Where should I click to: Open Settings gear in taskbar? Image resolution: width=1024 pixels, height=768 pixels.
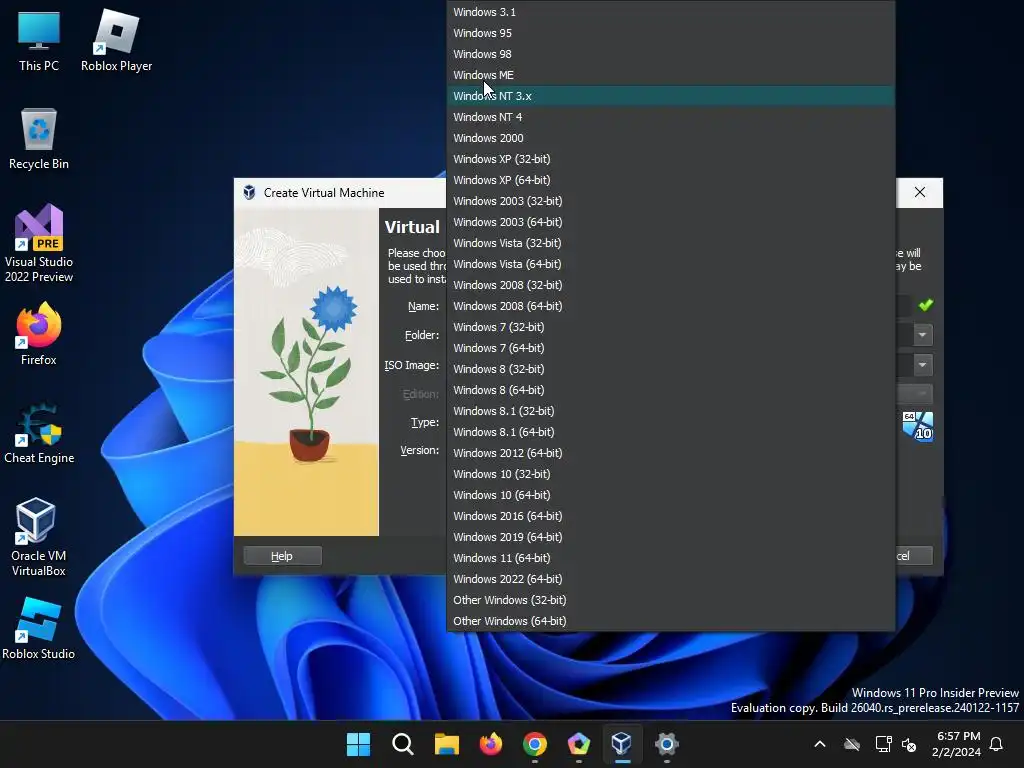(x=666, y=744)
